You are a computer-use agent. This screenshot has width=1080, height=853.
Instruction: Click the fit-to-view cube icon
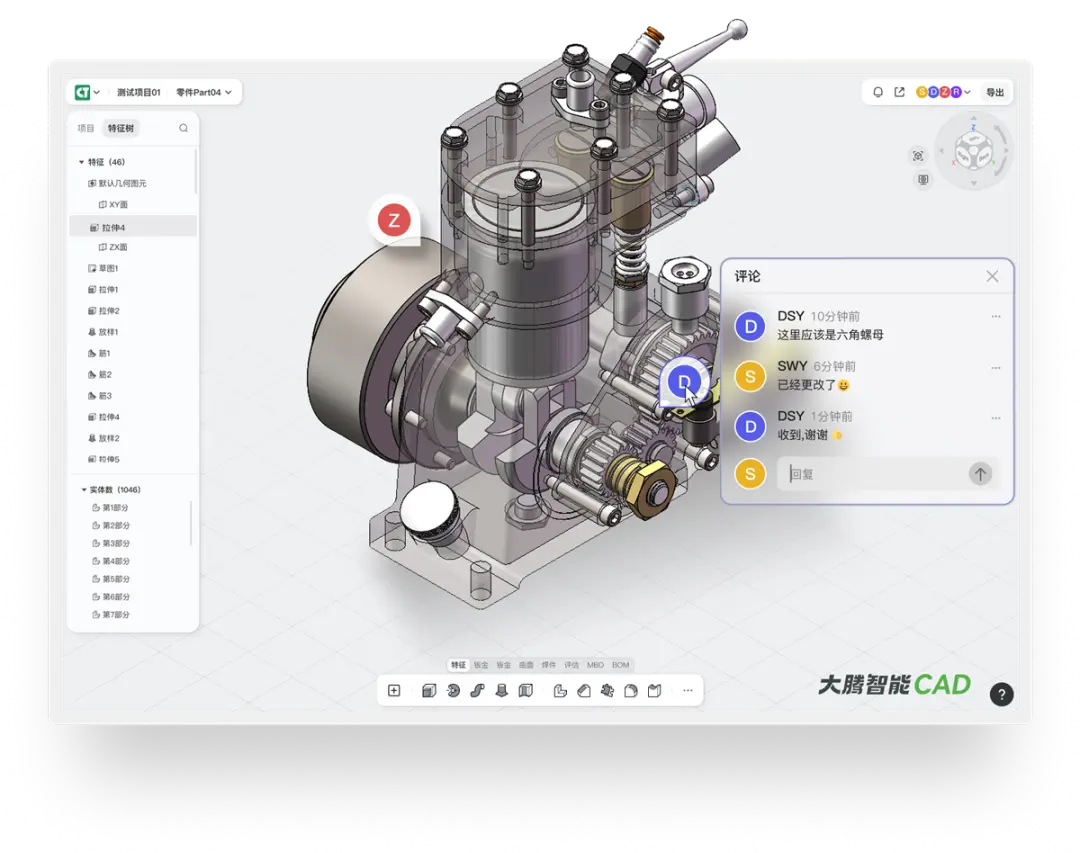click(918, 156)
